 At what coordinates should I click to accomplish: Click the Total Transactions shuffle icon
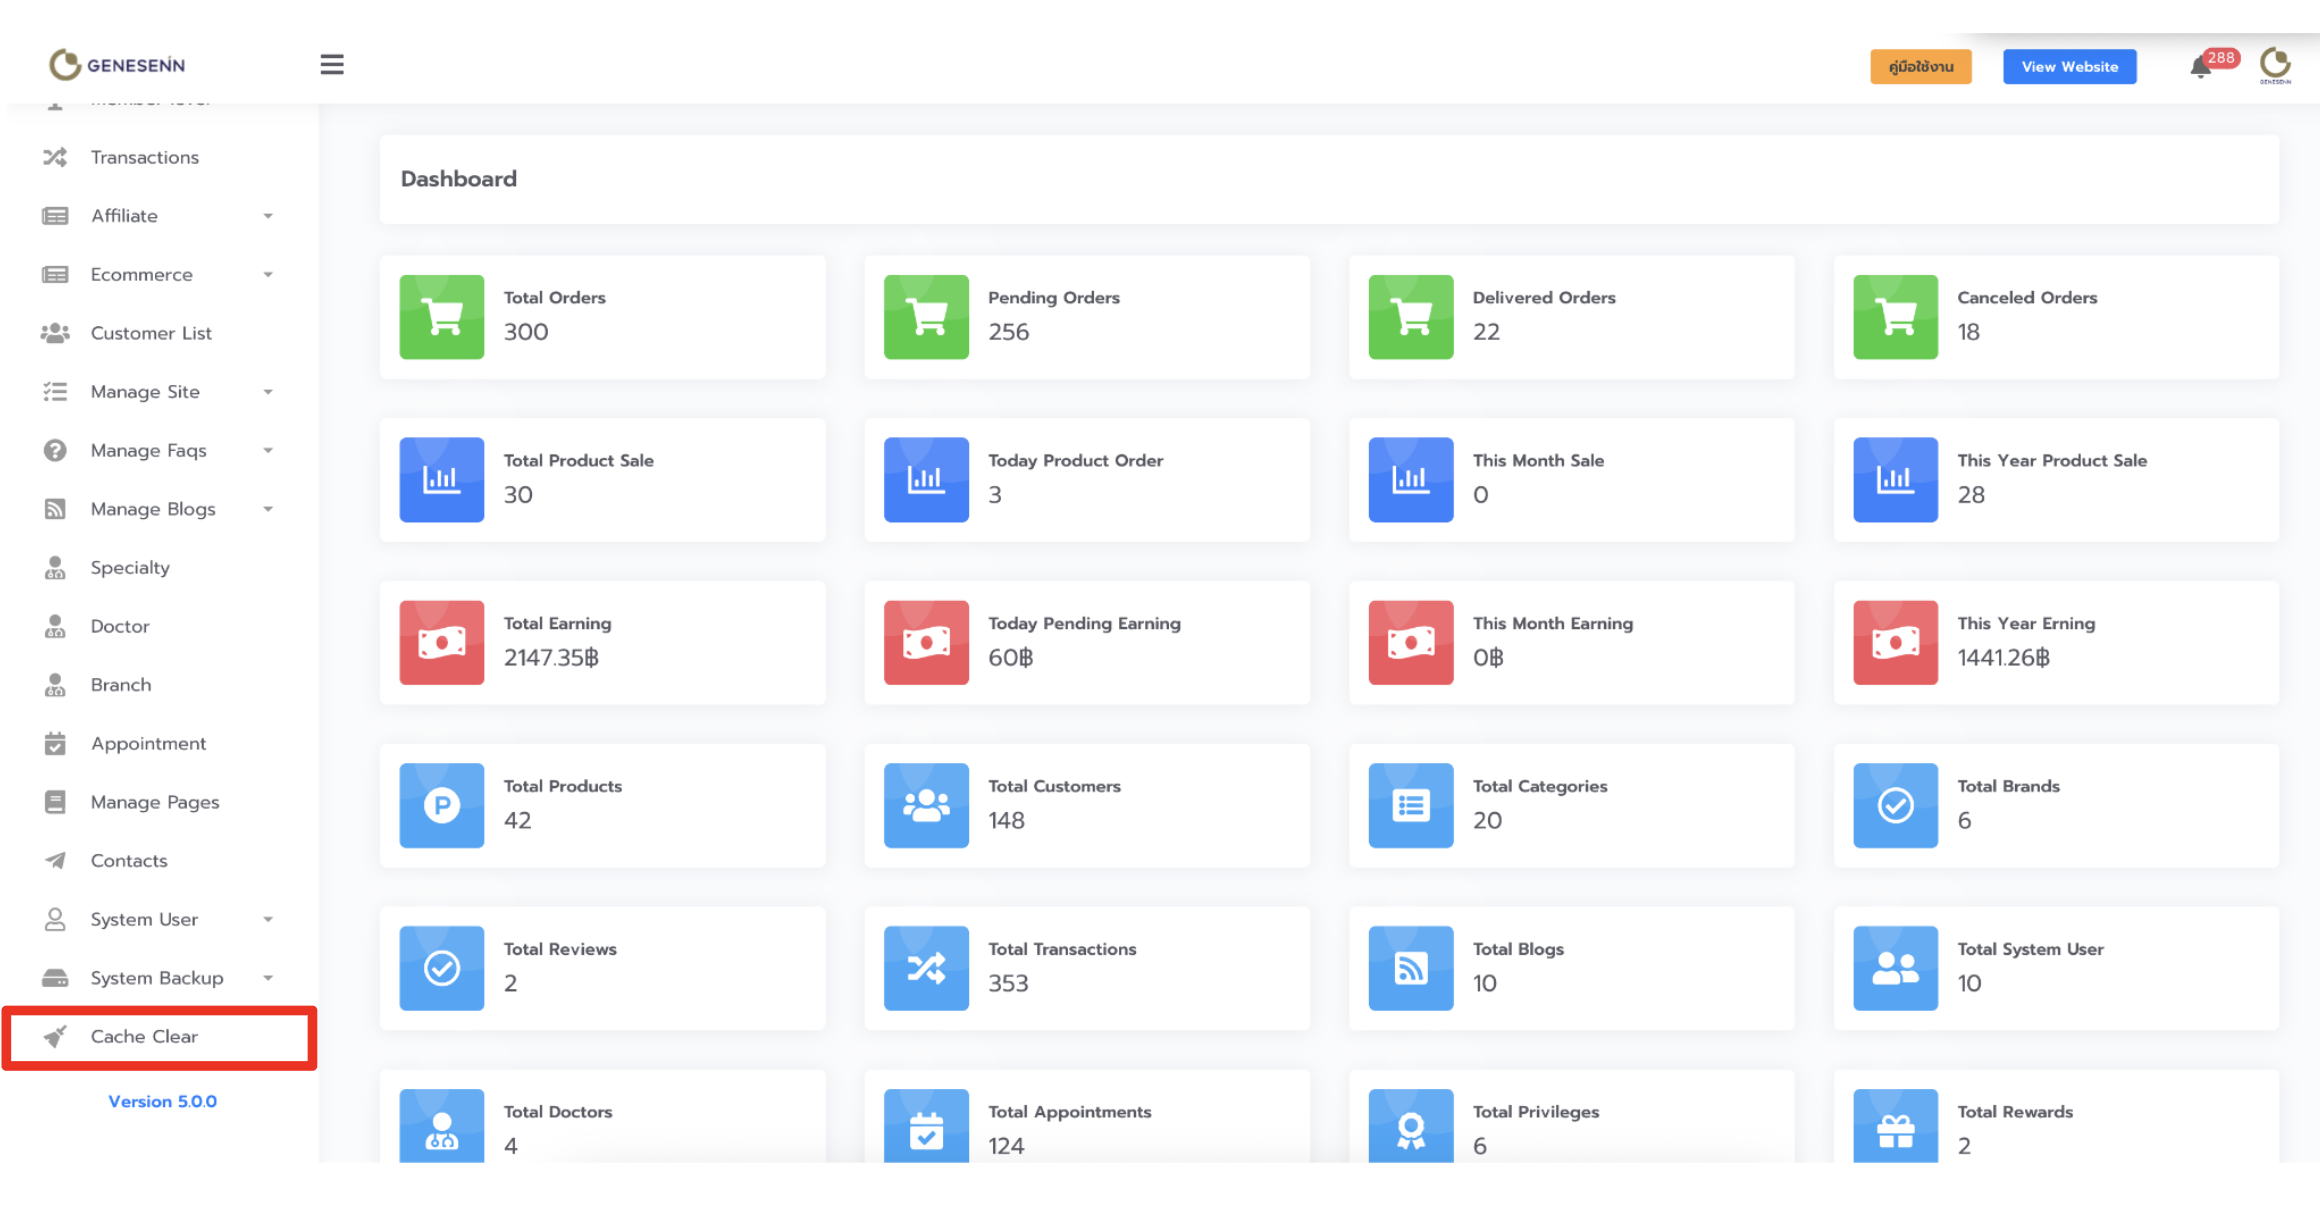926,968
